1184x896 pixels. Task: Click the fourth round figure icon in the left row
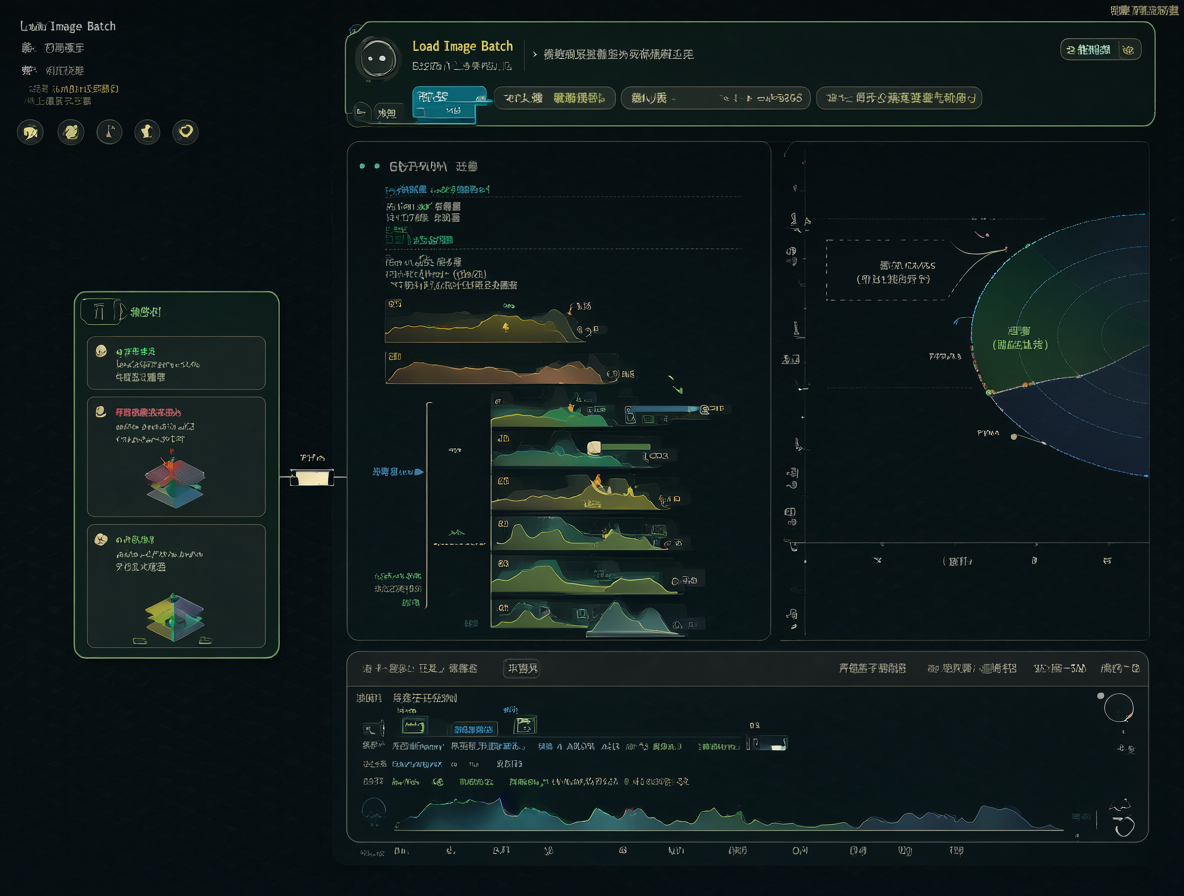tap(147, 132)
